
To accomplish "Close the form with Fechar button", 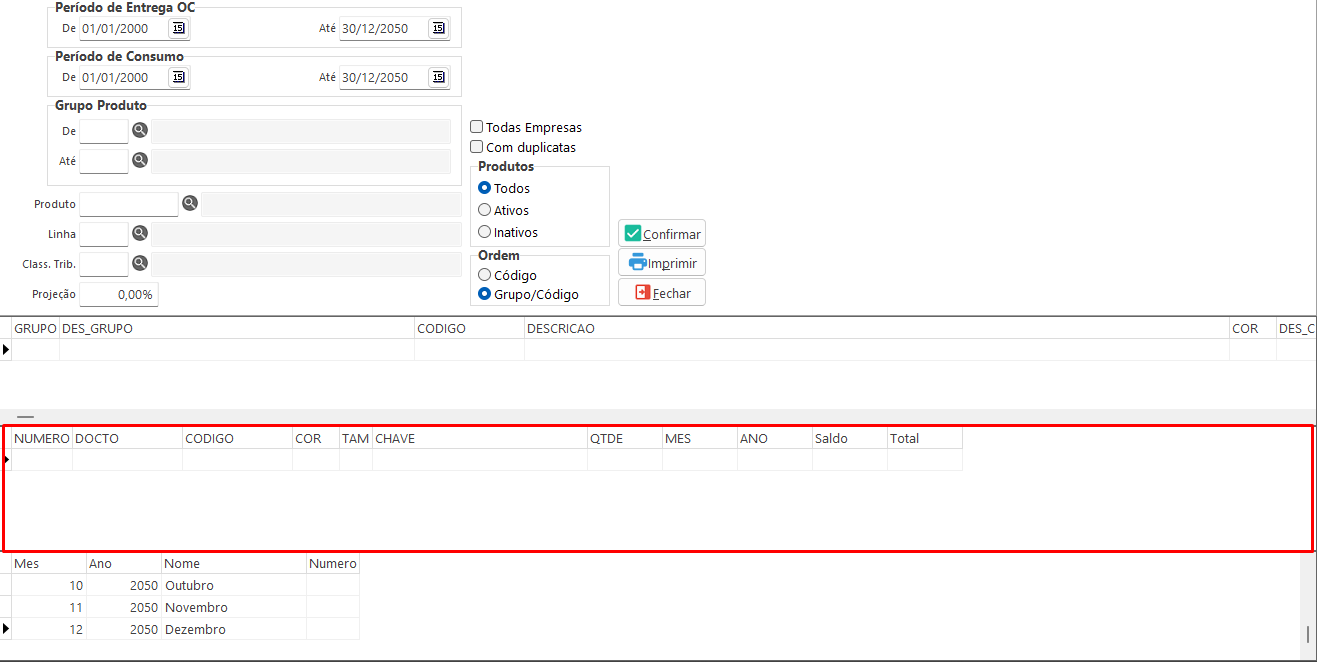I will [x=662, y=292].
